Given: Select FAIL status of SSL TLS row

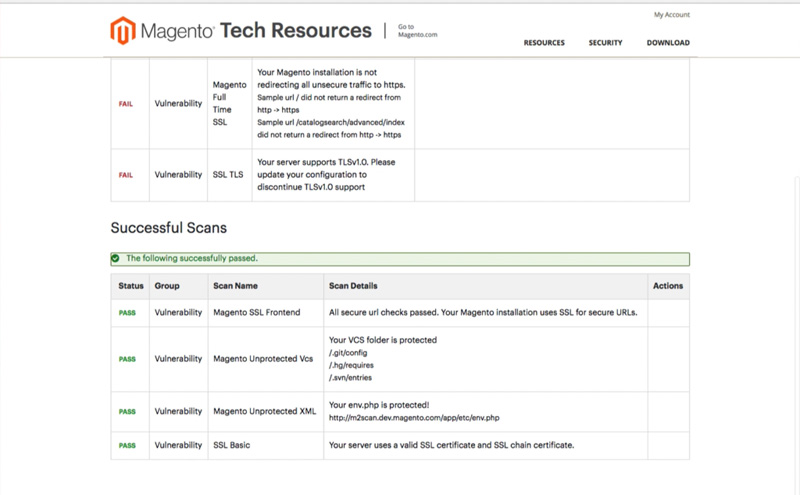Looking at the screenshot, I should click(x=126, y=175).
